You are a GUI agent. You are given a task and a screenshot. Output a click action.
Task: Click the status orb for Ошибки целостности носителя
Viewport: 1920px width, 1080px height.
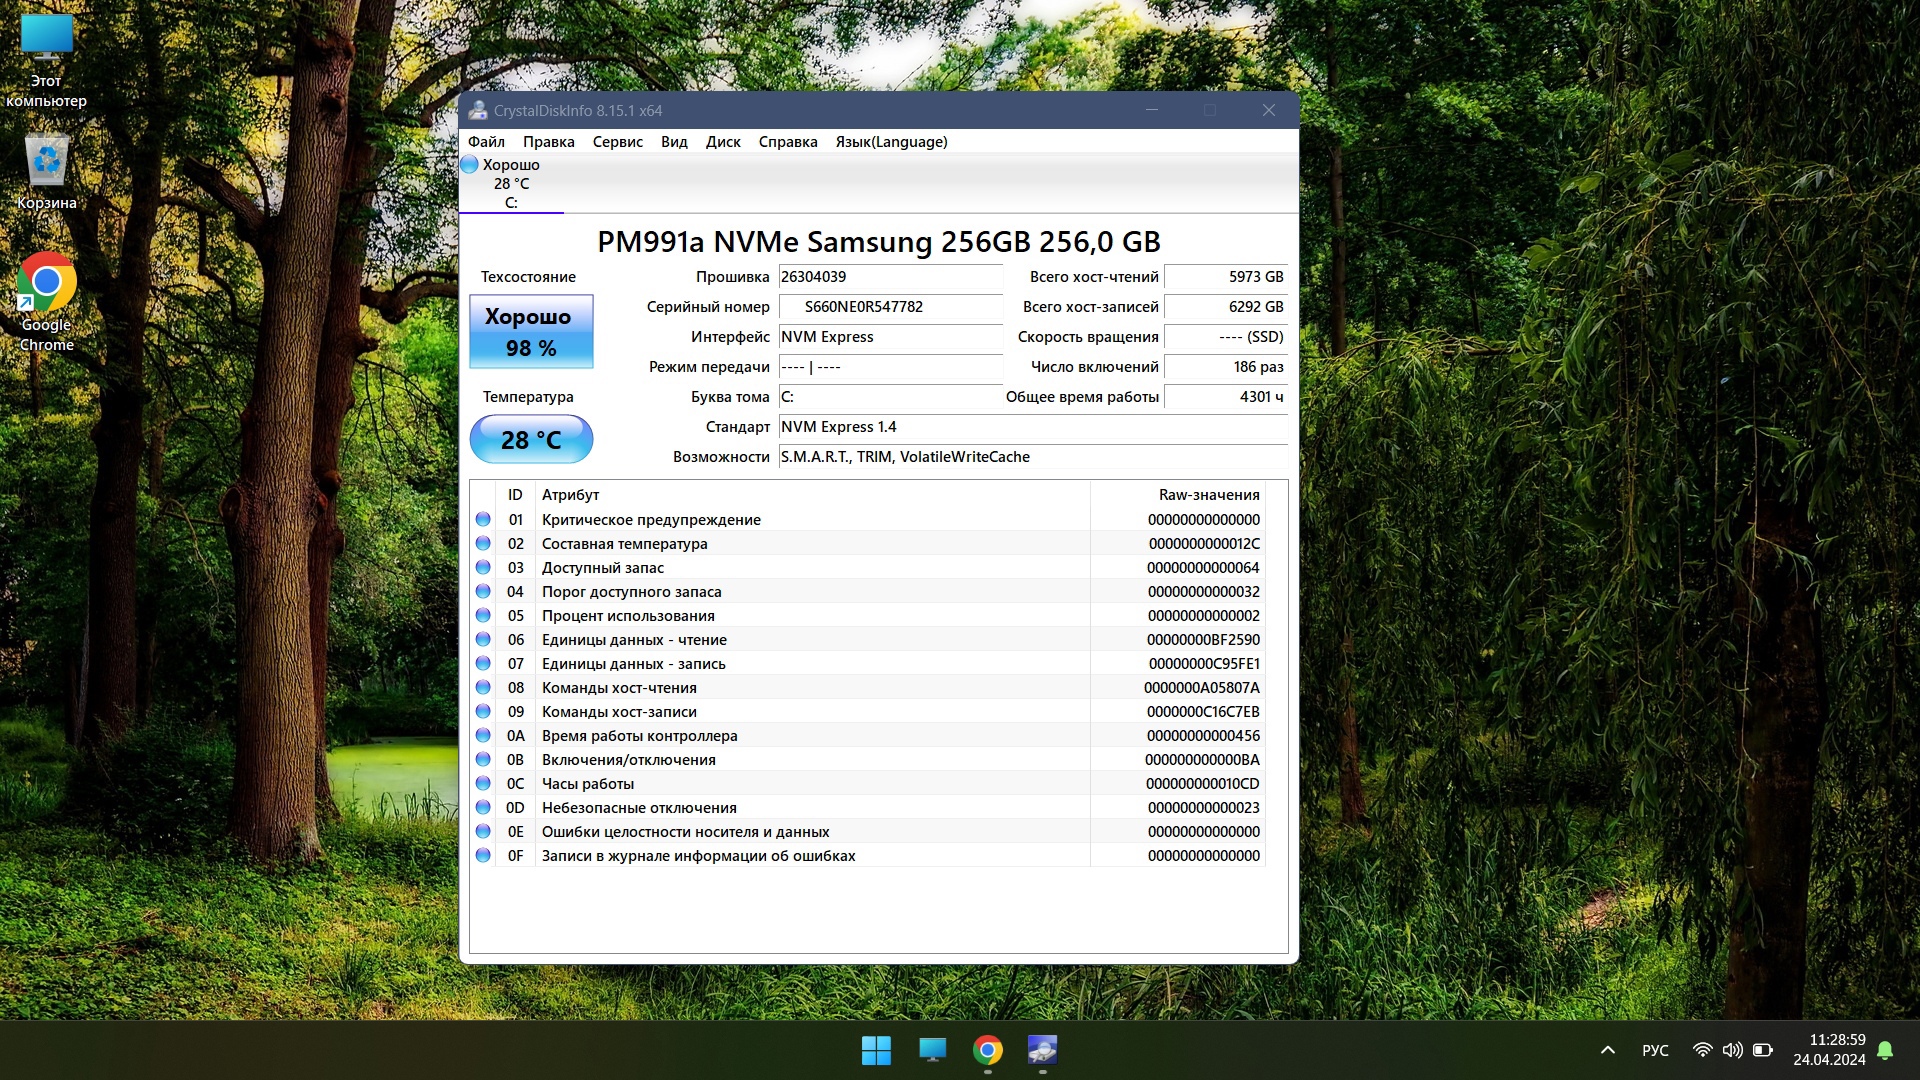point(483,831)
